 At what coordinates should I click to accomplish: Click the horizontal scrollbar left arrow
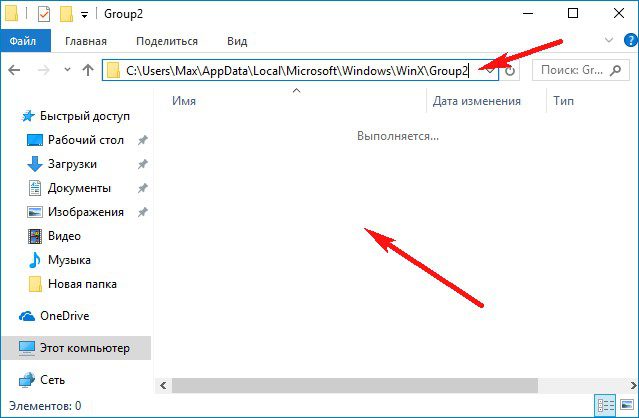163,385
